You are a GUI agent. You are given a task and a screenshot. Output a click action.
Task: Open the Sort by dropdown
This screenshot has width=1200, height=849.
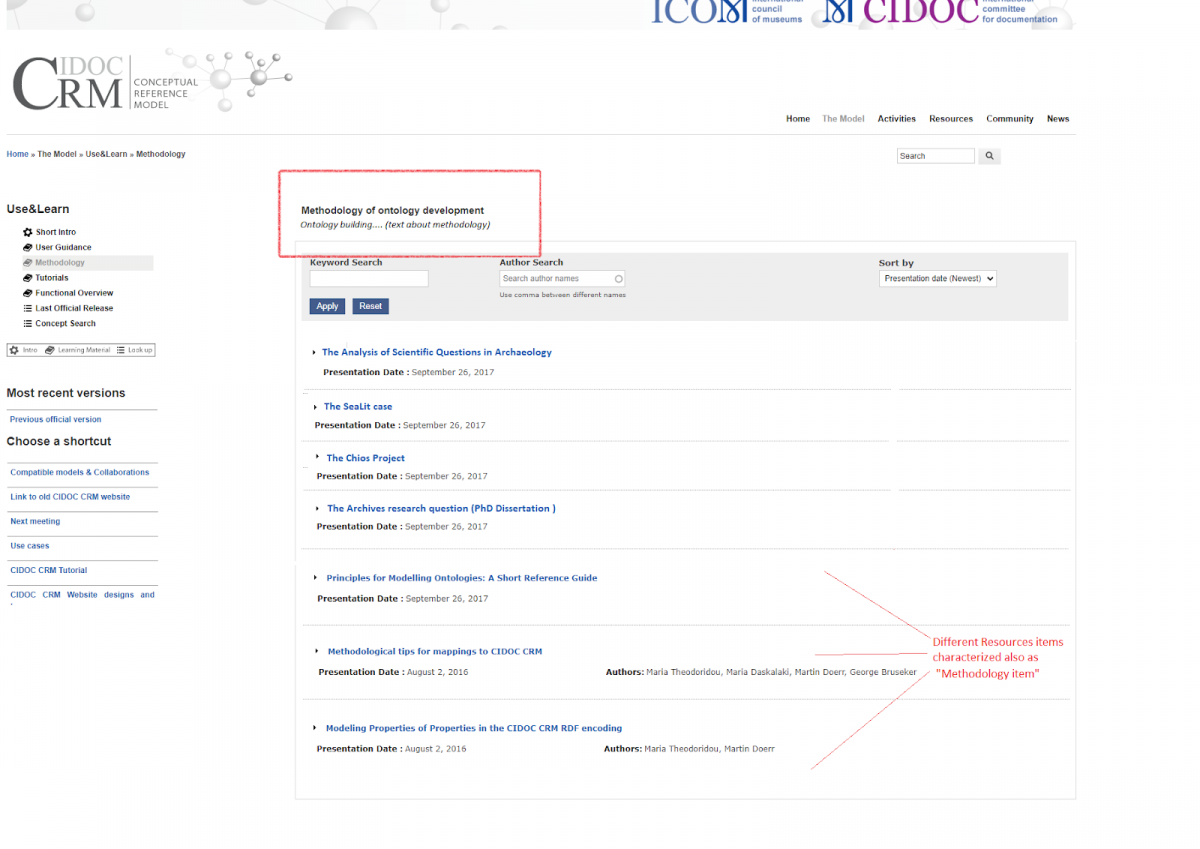[937, 279]
